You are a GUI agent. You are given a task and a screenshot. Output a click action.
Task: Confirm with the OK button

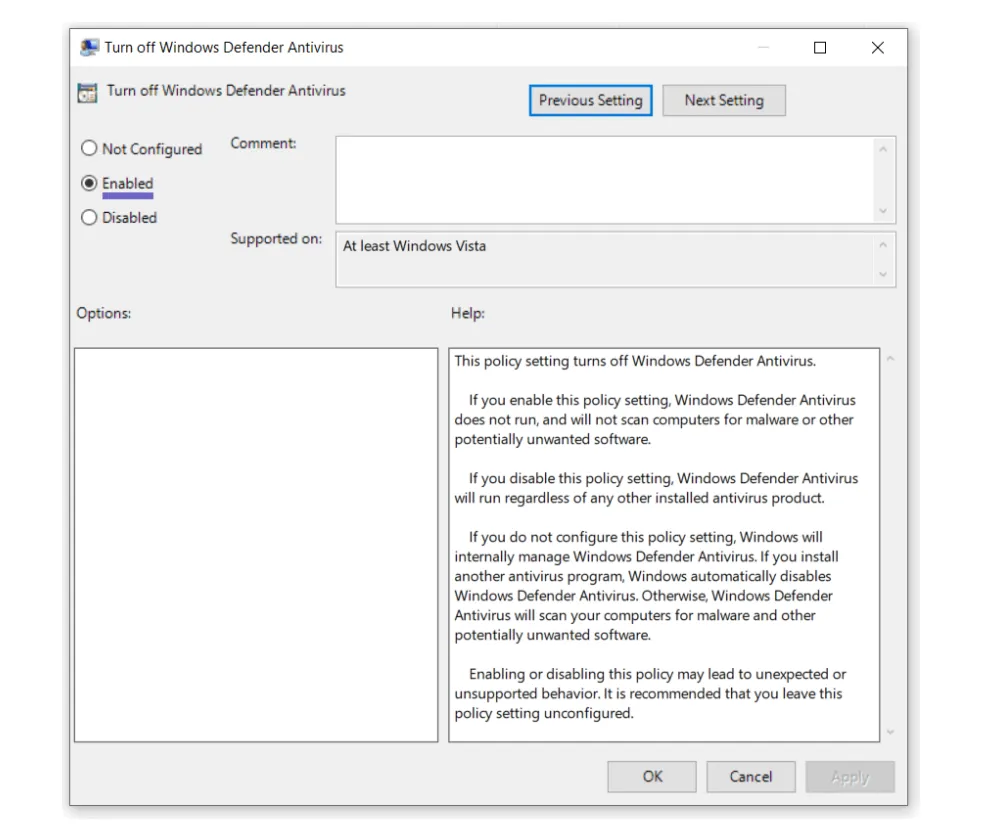click(x=652, y=776)
